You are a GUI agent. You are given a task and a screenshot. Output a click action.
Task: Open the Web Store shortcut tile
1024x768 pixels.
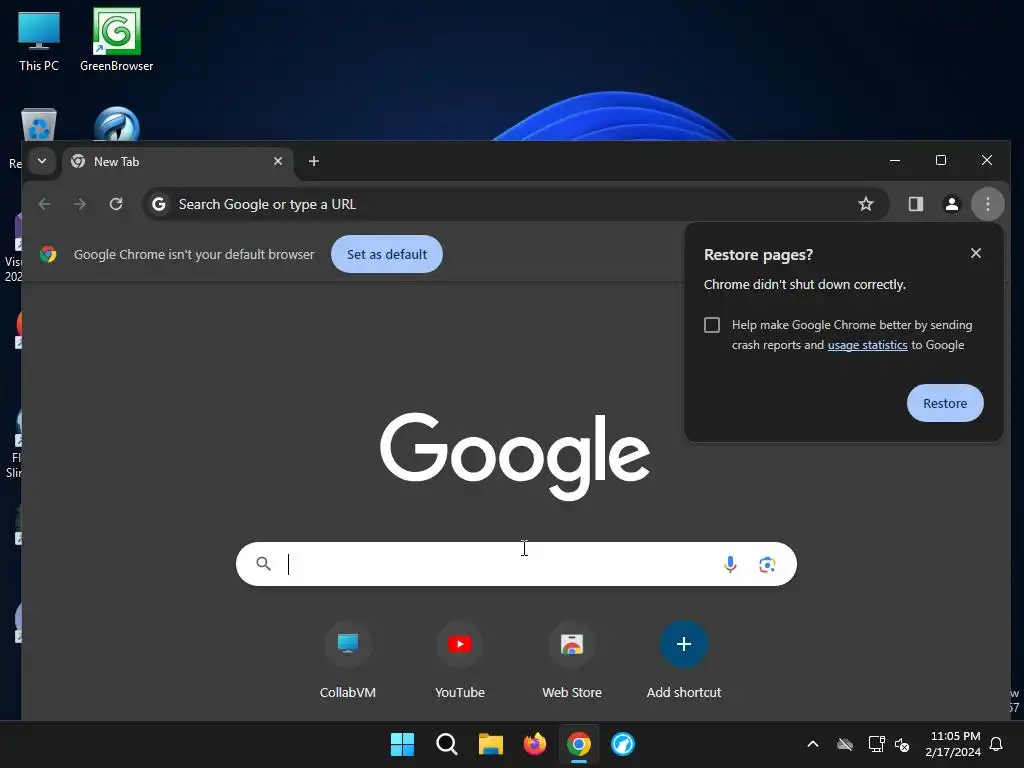point(571,660)
